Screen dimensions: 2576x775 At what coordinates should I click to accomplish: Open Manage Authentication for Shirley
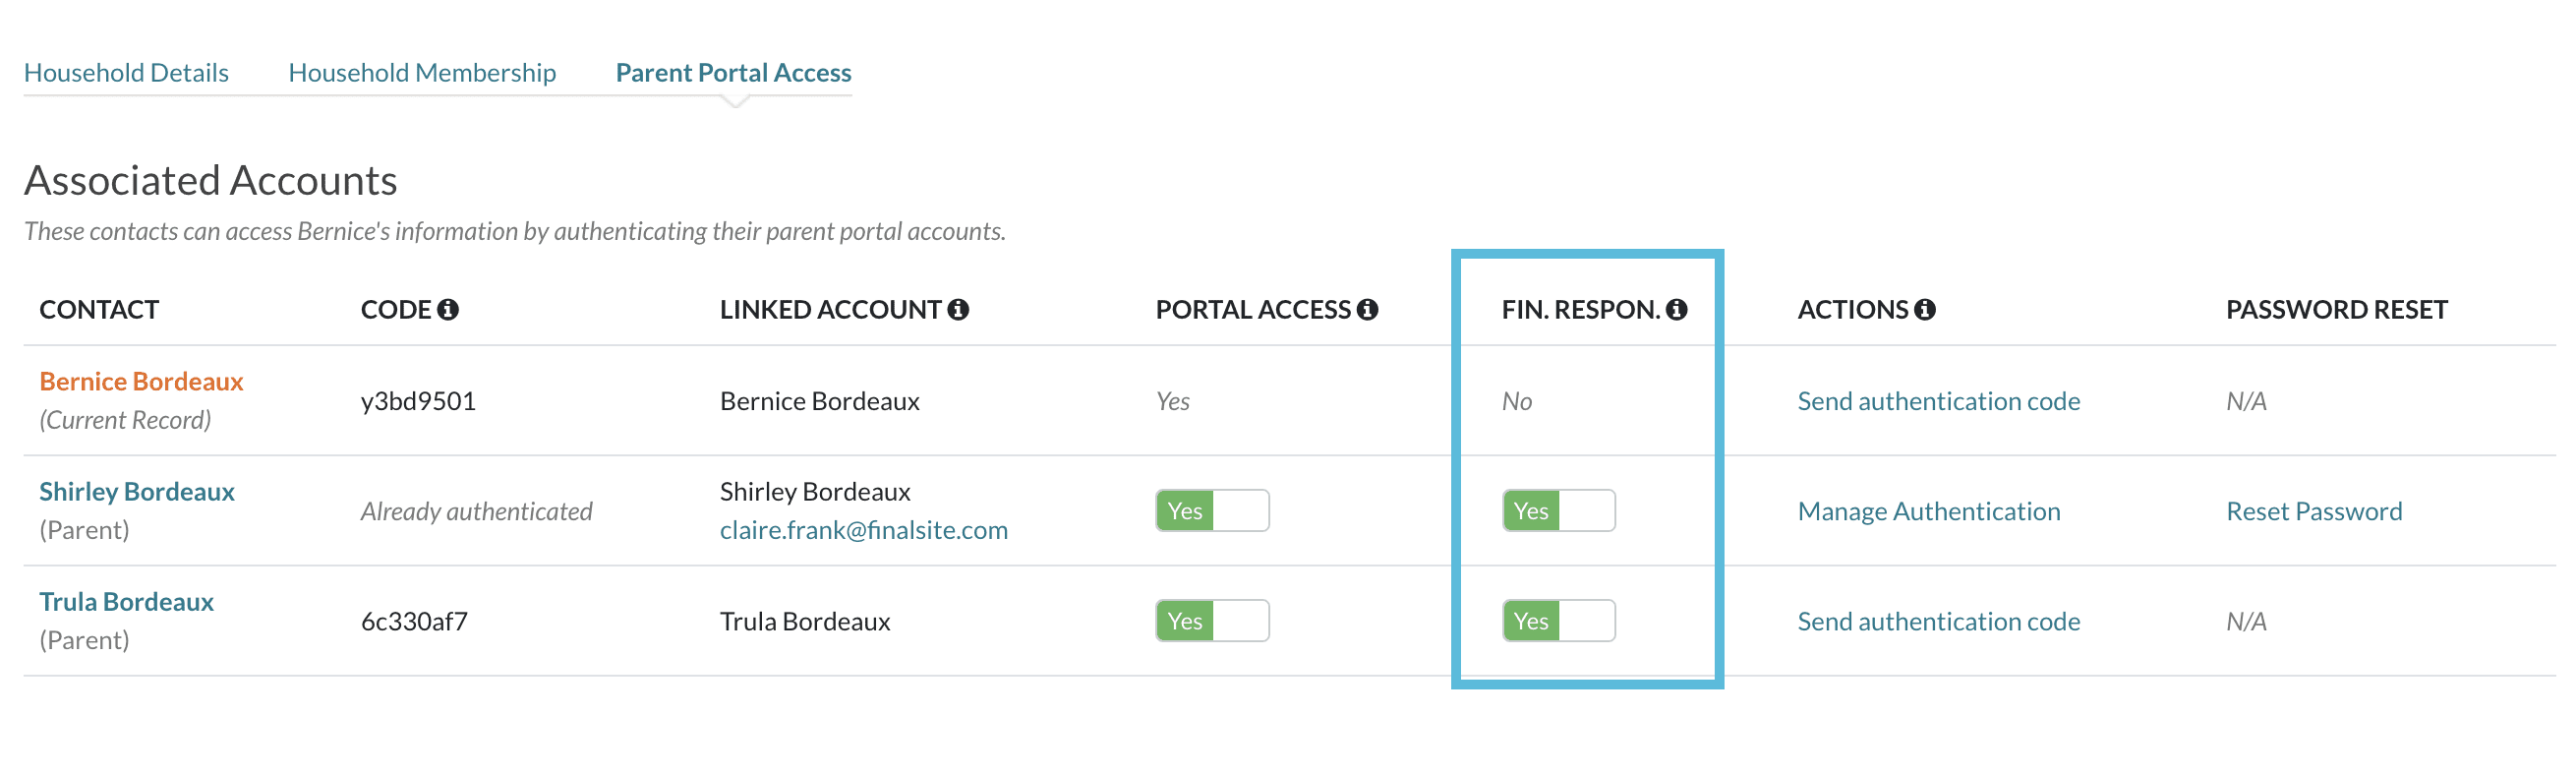1928,511
